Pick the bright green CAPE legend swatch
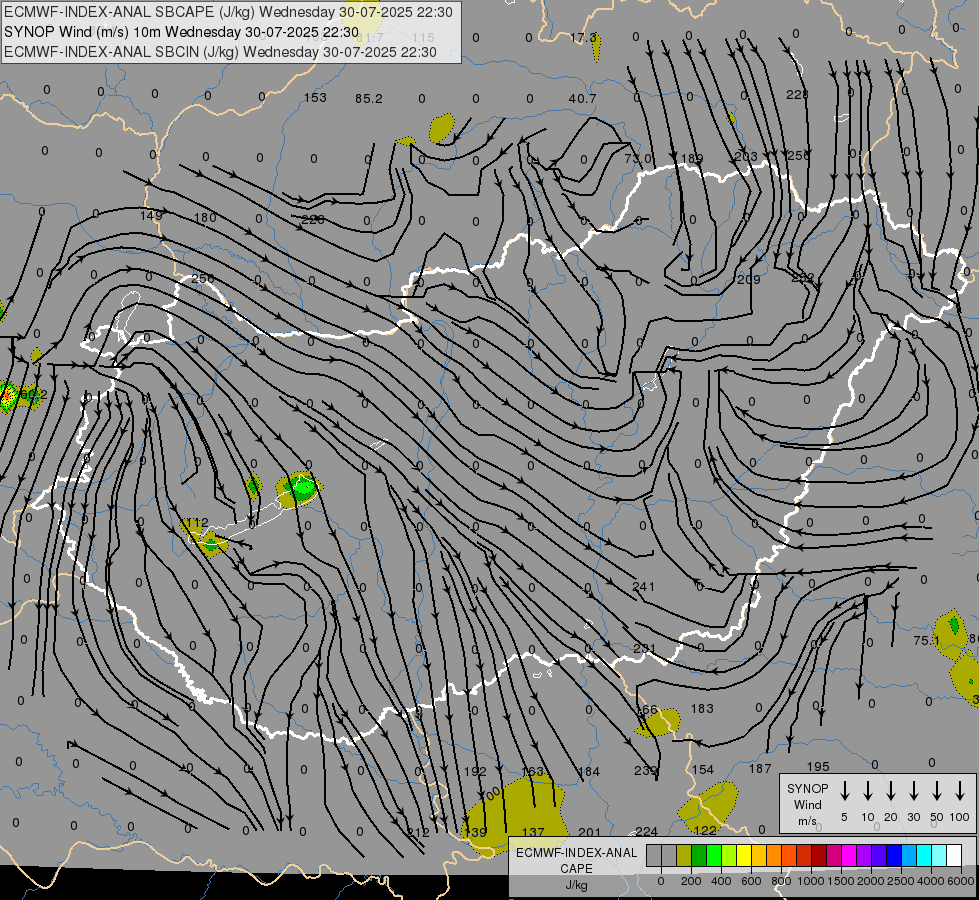 click(x=714, y=856)
